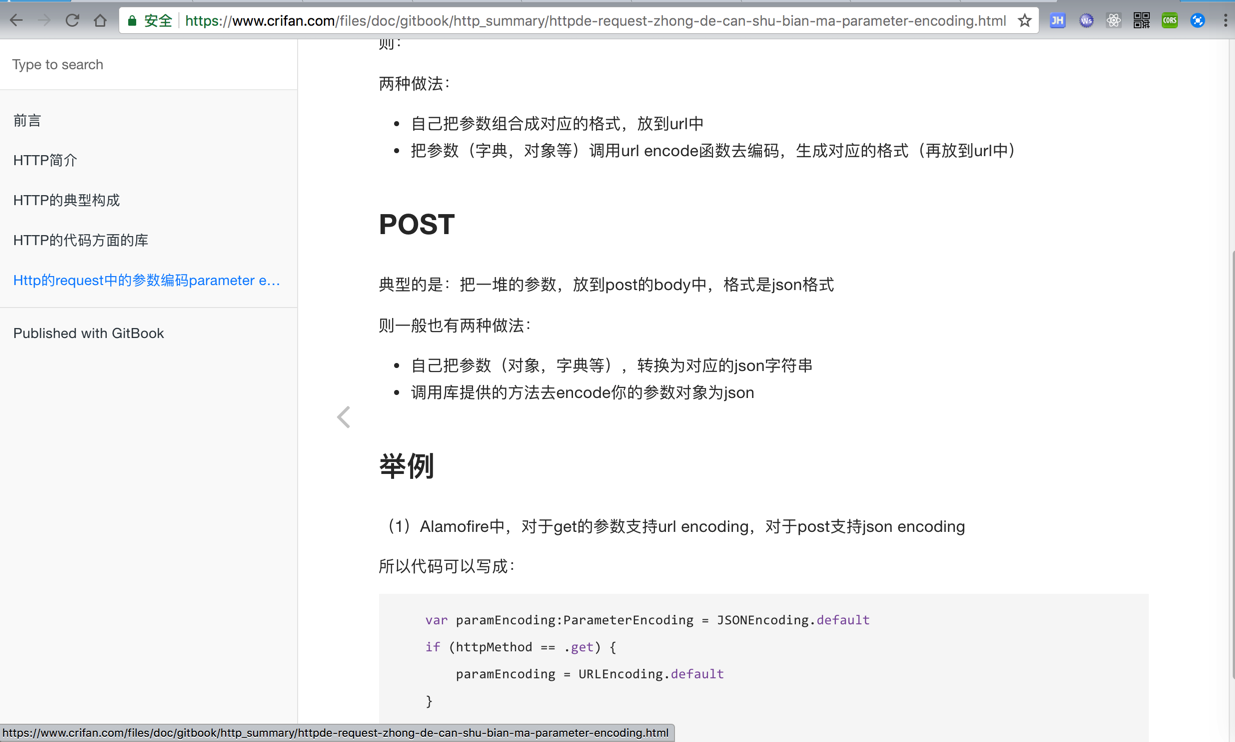The height and width of the screenshot is (742, 1235).
Task: Click the 所以代码可以写成 line
Action: point(448,566)
